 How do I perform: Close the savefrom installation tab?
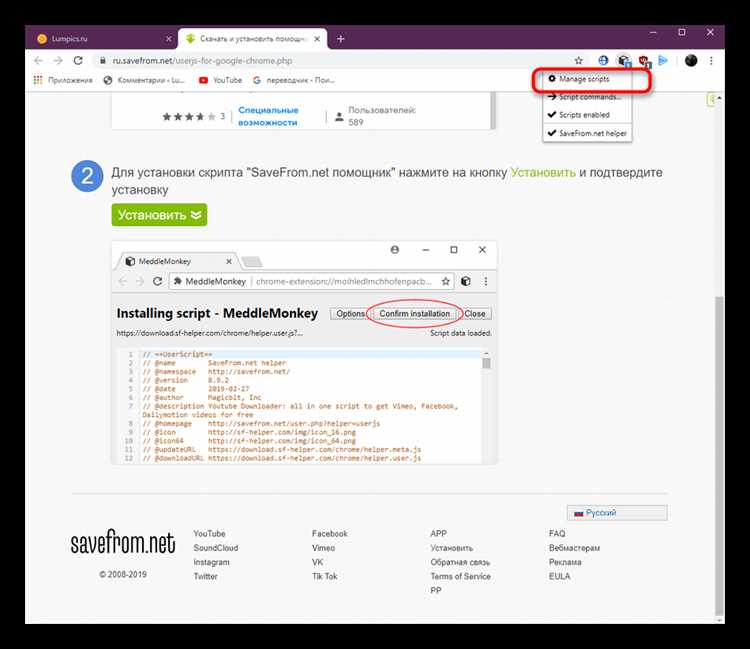(317, 39)
